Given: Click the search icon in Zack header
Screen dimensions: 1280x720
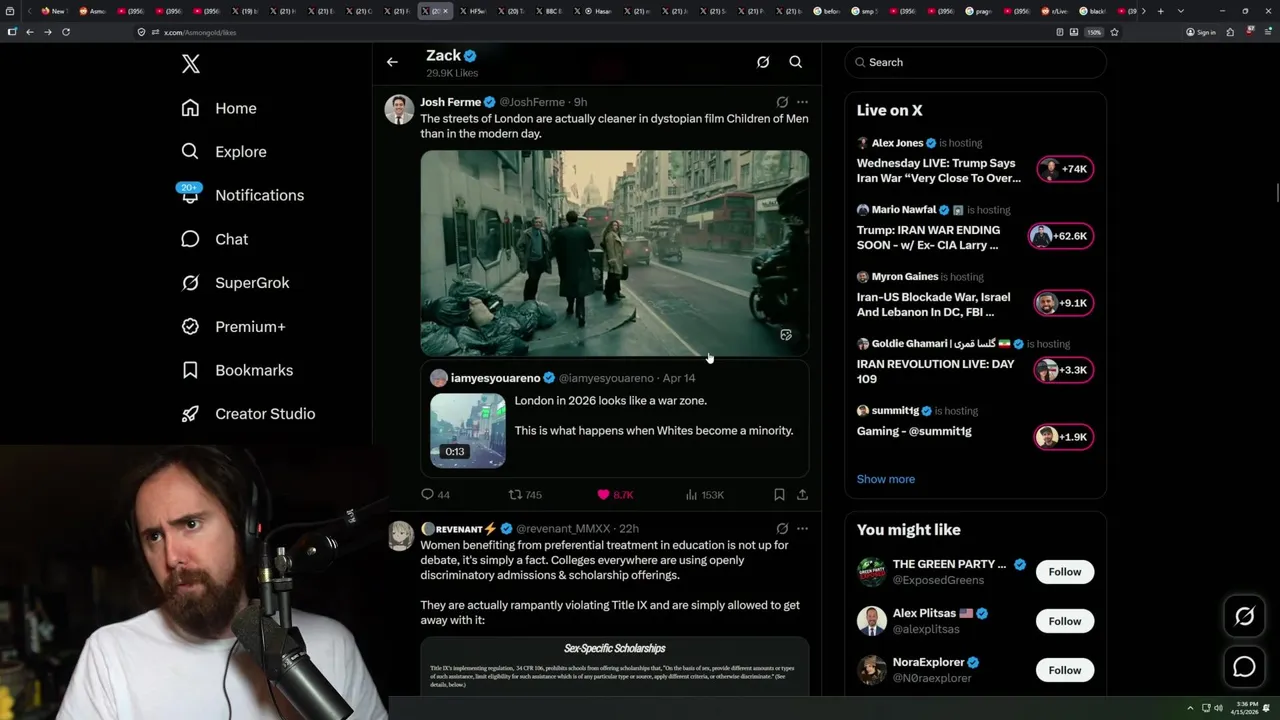Looking at the screenshot, I should tap(796, 62).
